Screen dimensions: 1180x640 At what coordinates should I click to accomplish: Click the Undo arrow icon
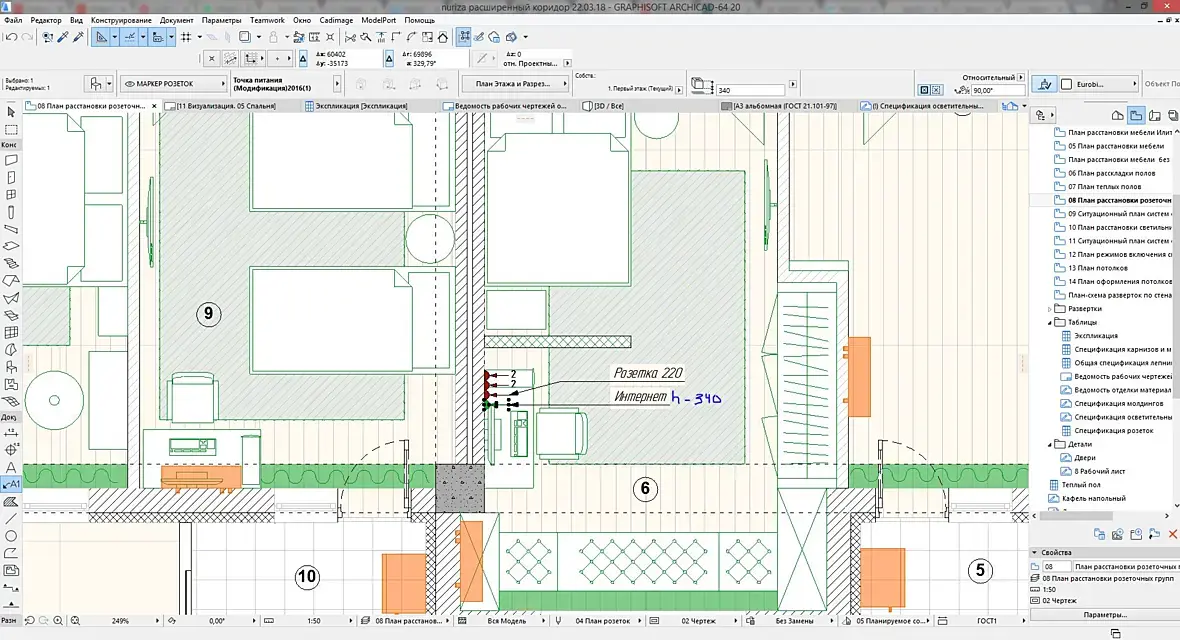pos(9,37)
